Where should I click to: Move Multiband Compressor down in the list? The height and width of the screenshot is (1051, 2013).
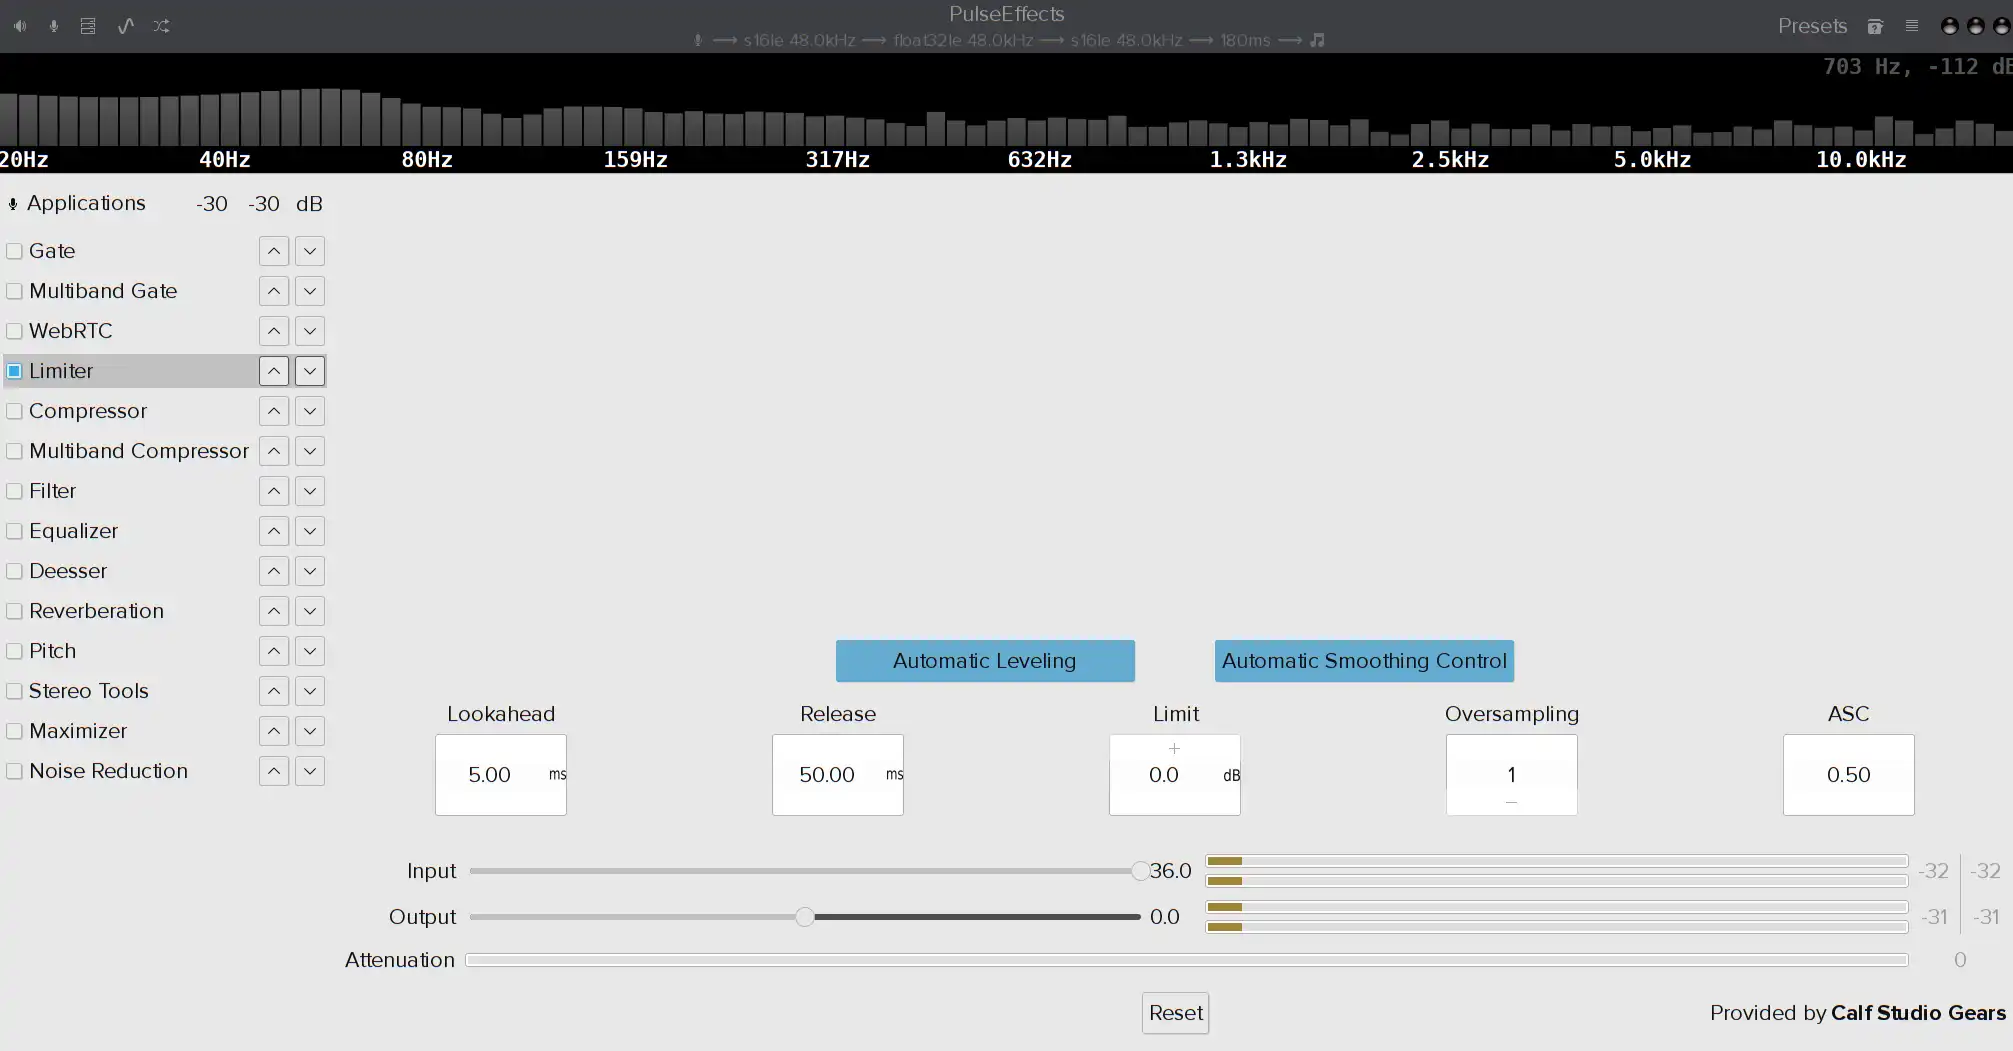[x=310, y=451]
